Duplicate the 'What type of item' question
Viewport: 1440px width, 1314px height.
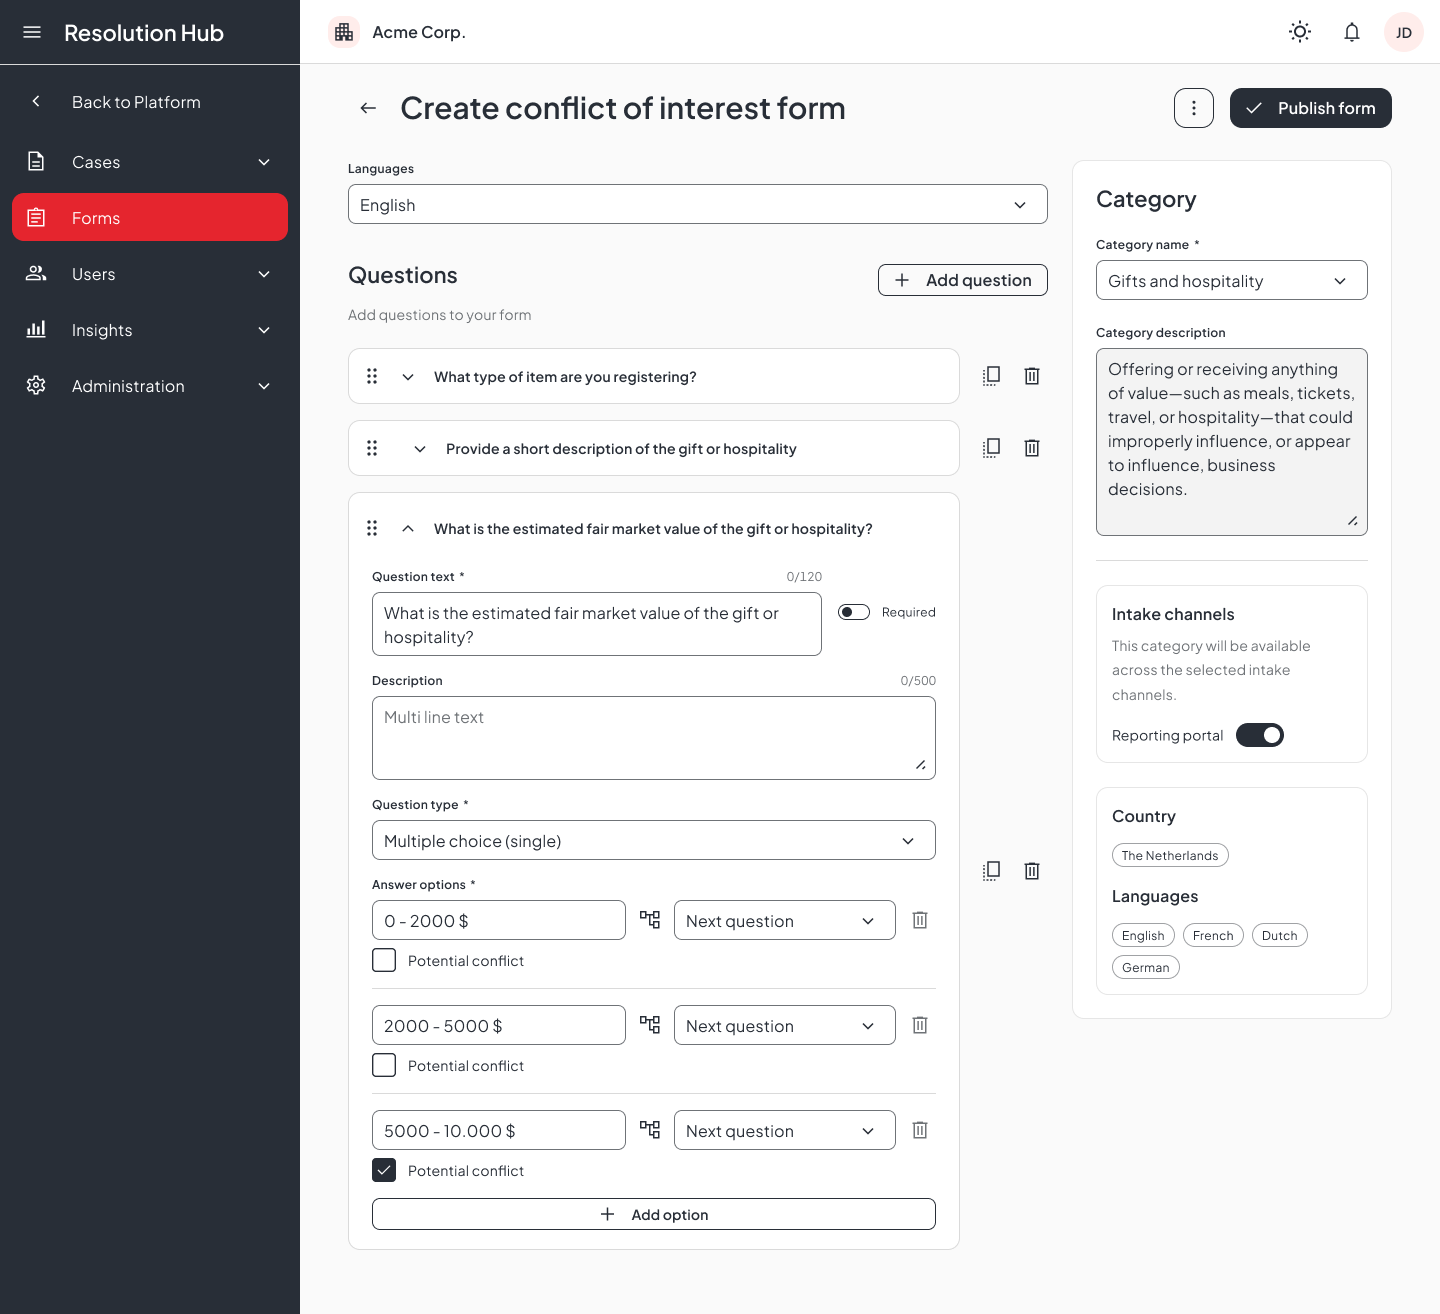[991, 376]
